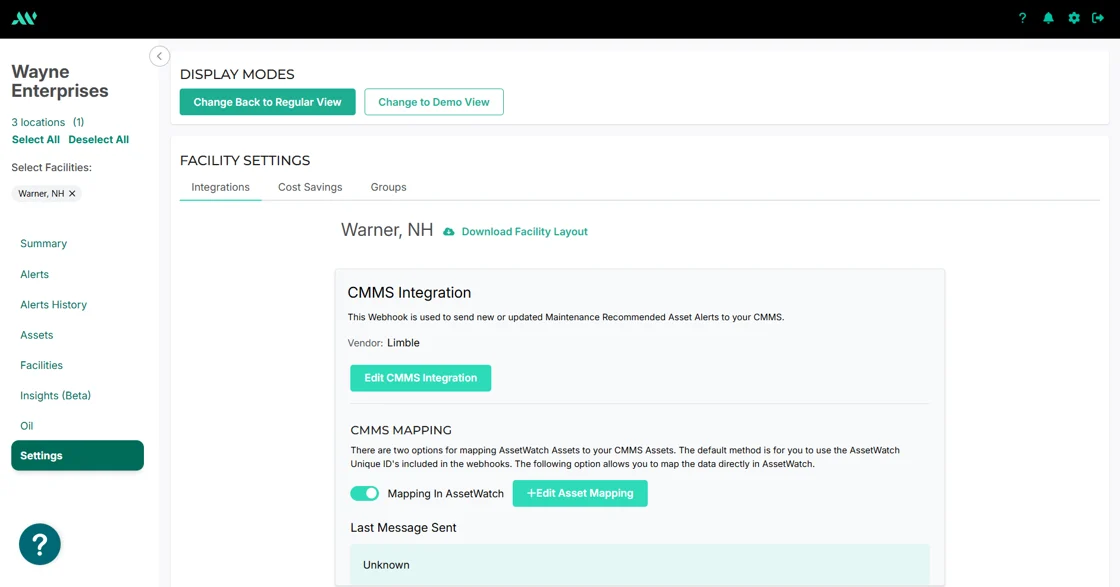Switch to the Groups tab

click(388, 187)
